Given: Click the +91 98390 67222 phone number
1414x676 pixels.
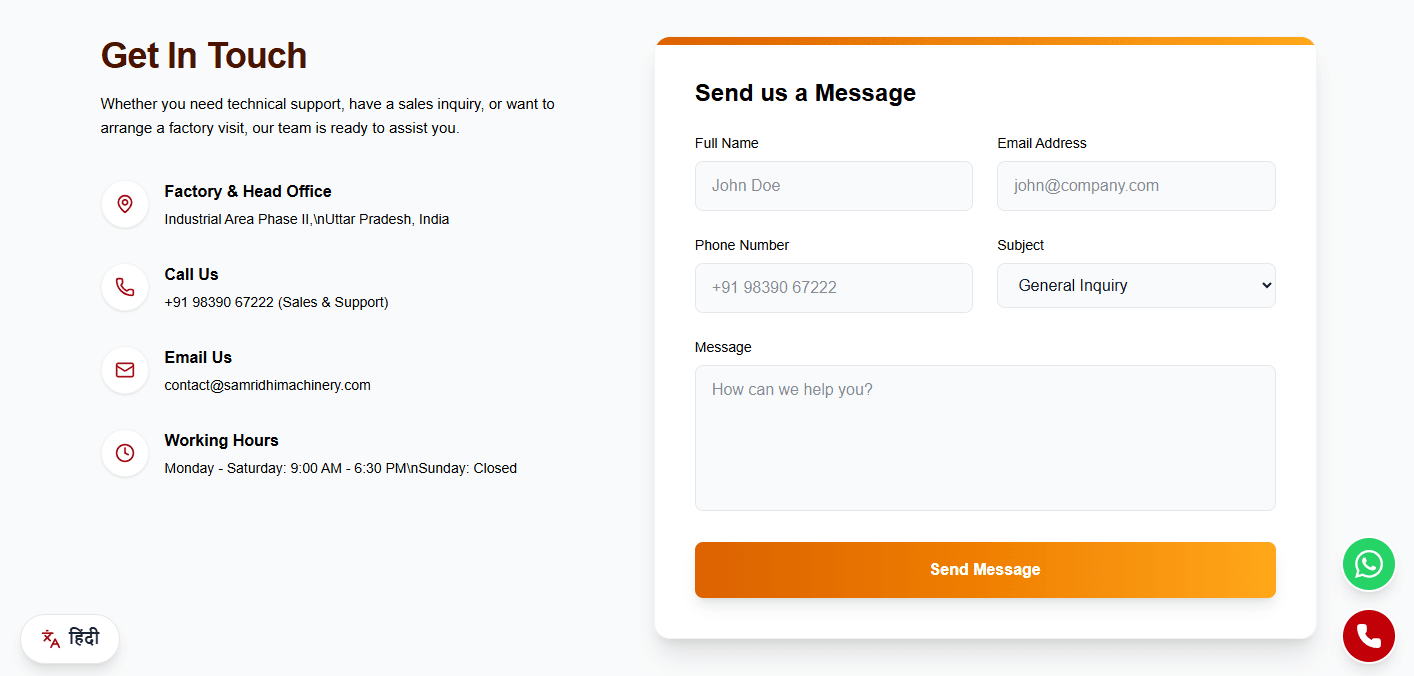Looking at the screenshot, I should click(x=219, y=302).
